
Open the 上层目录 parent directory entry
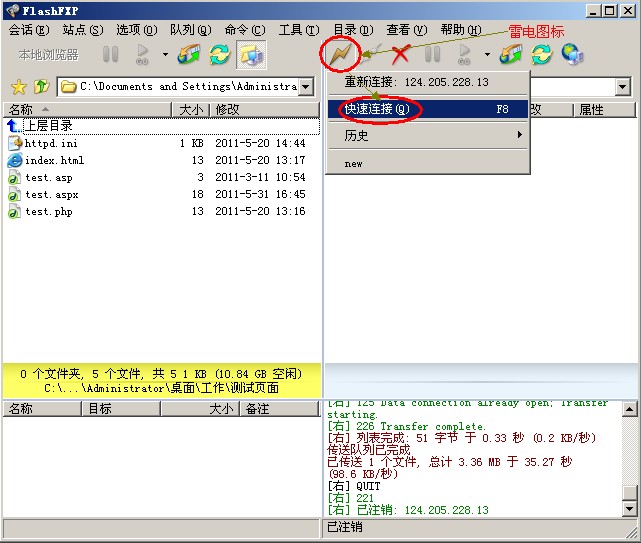[x=48, y=126]
